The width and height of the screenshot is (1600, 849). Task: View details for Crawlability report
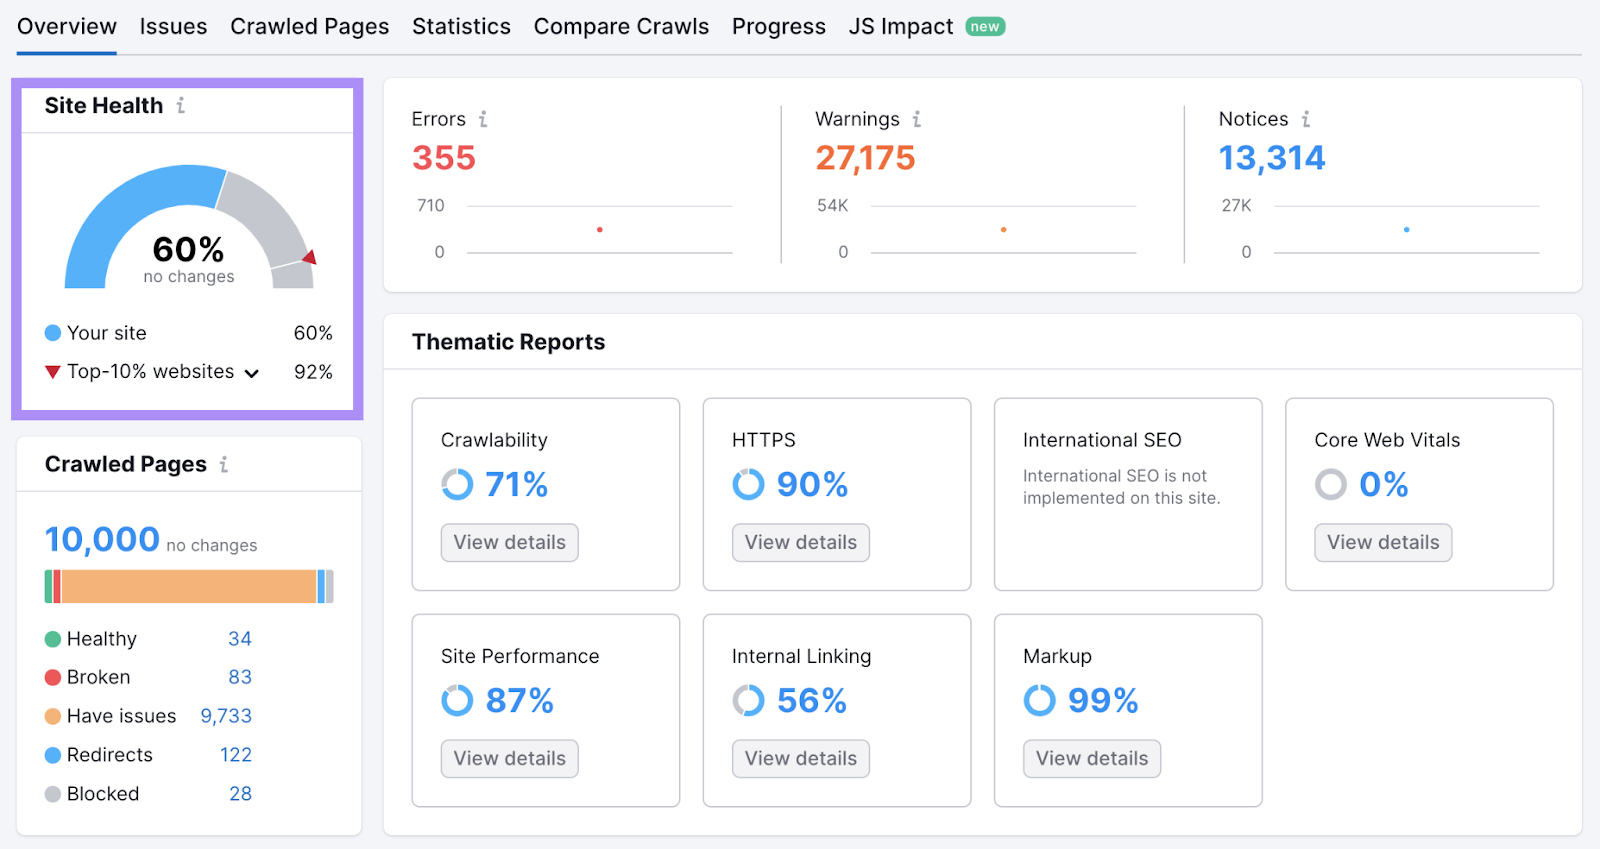[x=509, y=542]
